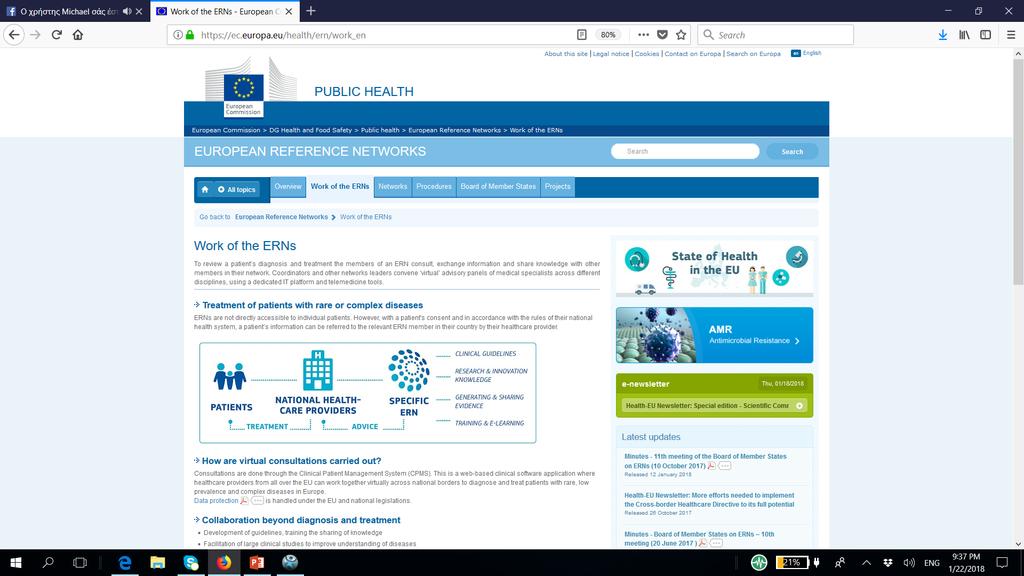Open the About this site link
This screenshot has height=576, width=1024.
(x=566, y=54)
